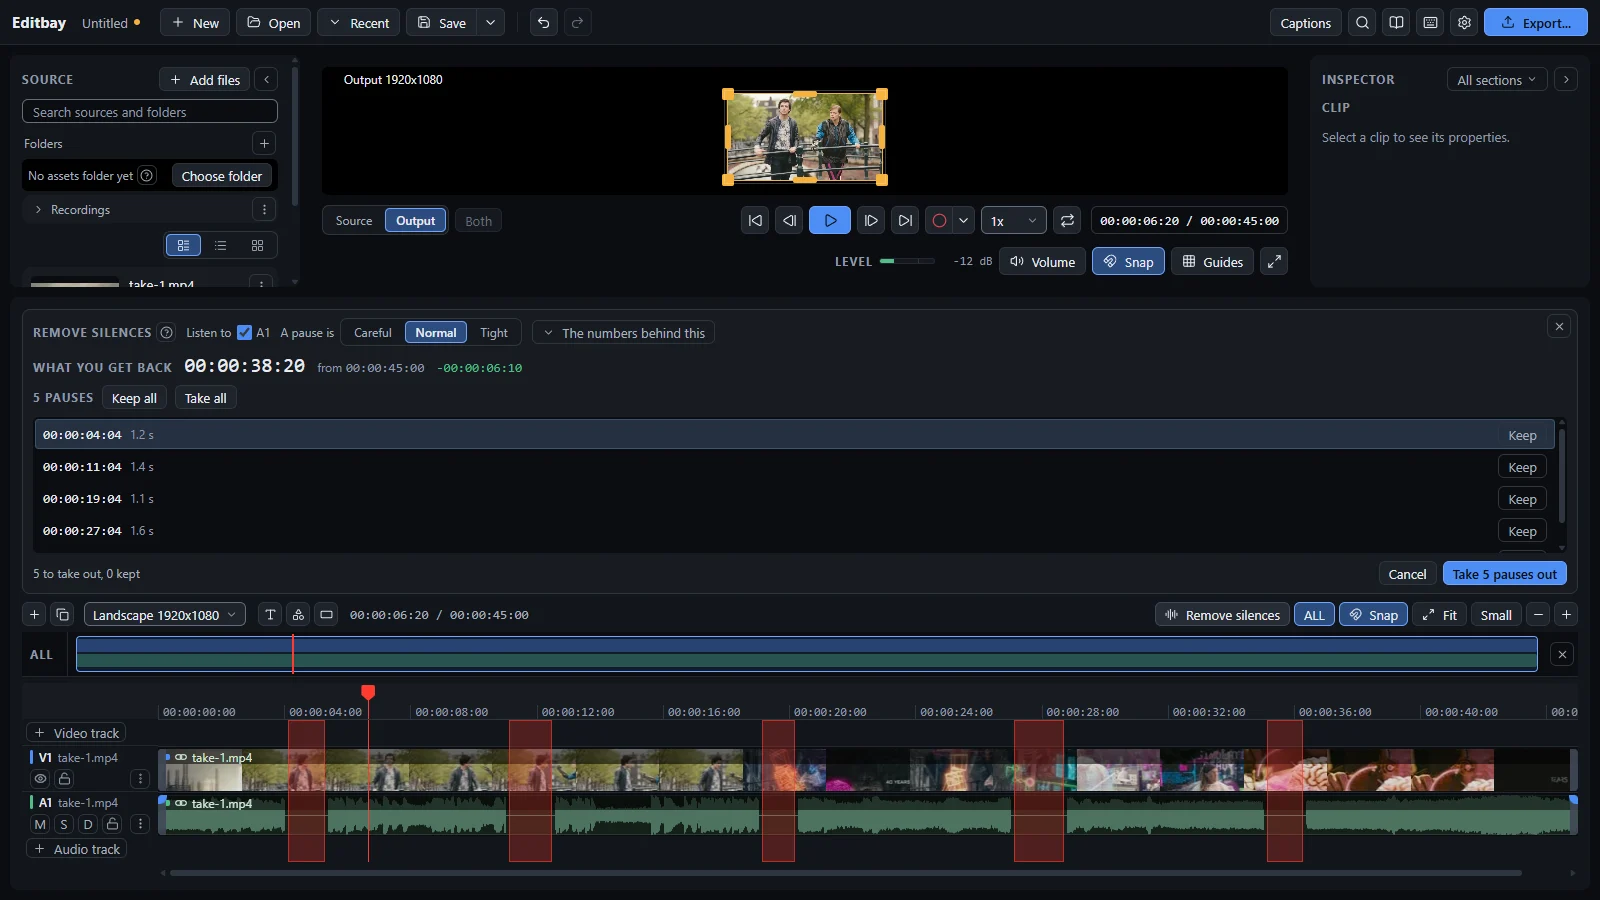Expand the Recordings folder
This screenshot has height=900, width=1600.
38,210
